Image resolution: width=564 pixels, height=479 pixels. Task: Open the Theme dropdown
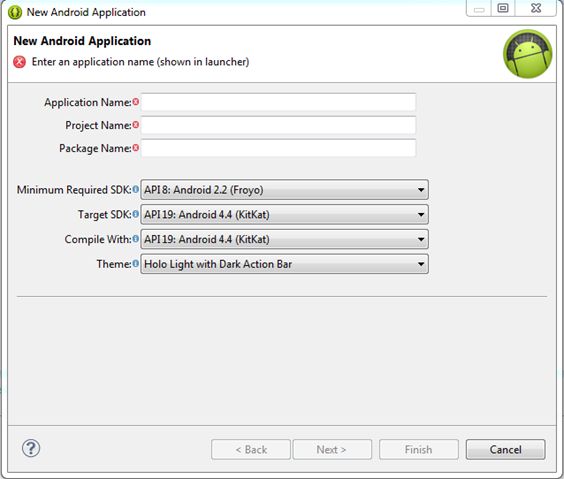tap(284, 264)
